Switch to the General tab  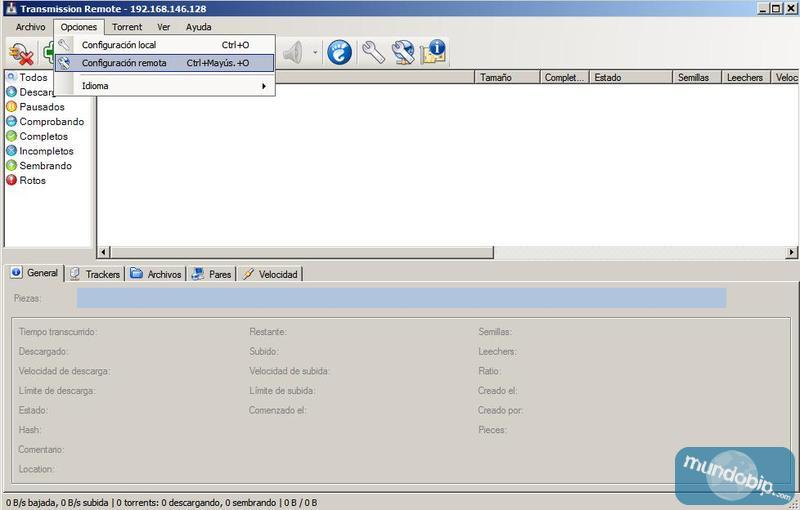point(35,273)
